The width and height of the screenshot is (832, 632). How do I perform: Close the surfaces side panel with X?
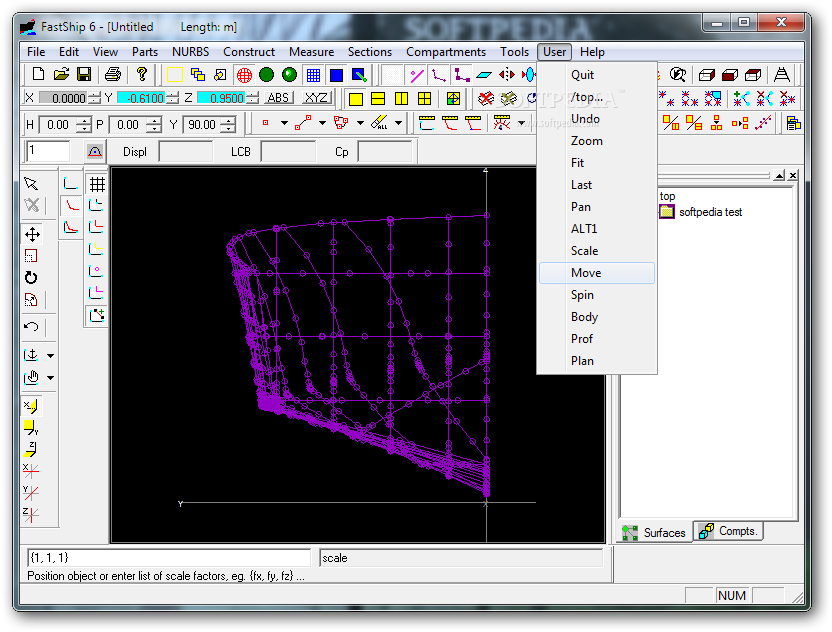pos(793,175)
